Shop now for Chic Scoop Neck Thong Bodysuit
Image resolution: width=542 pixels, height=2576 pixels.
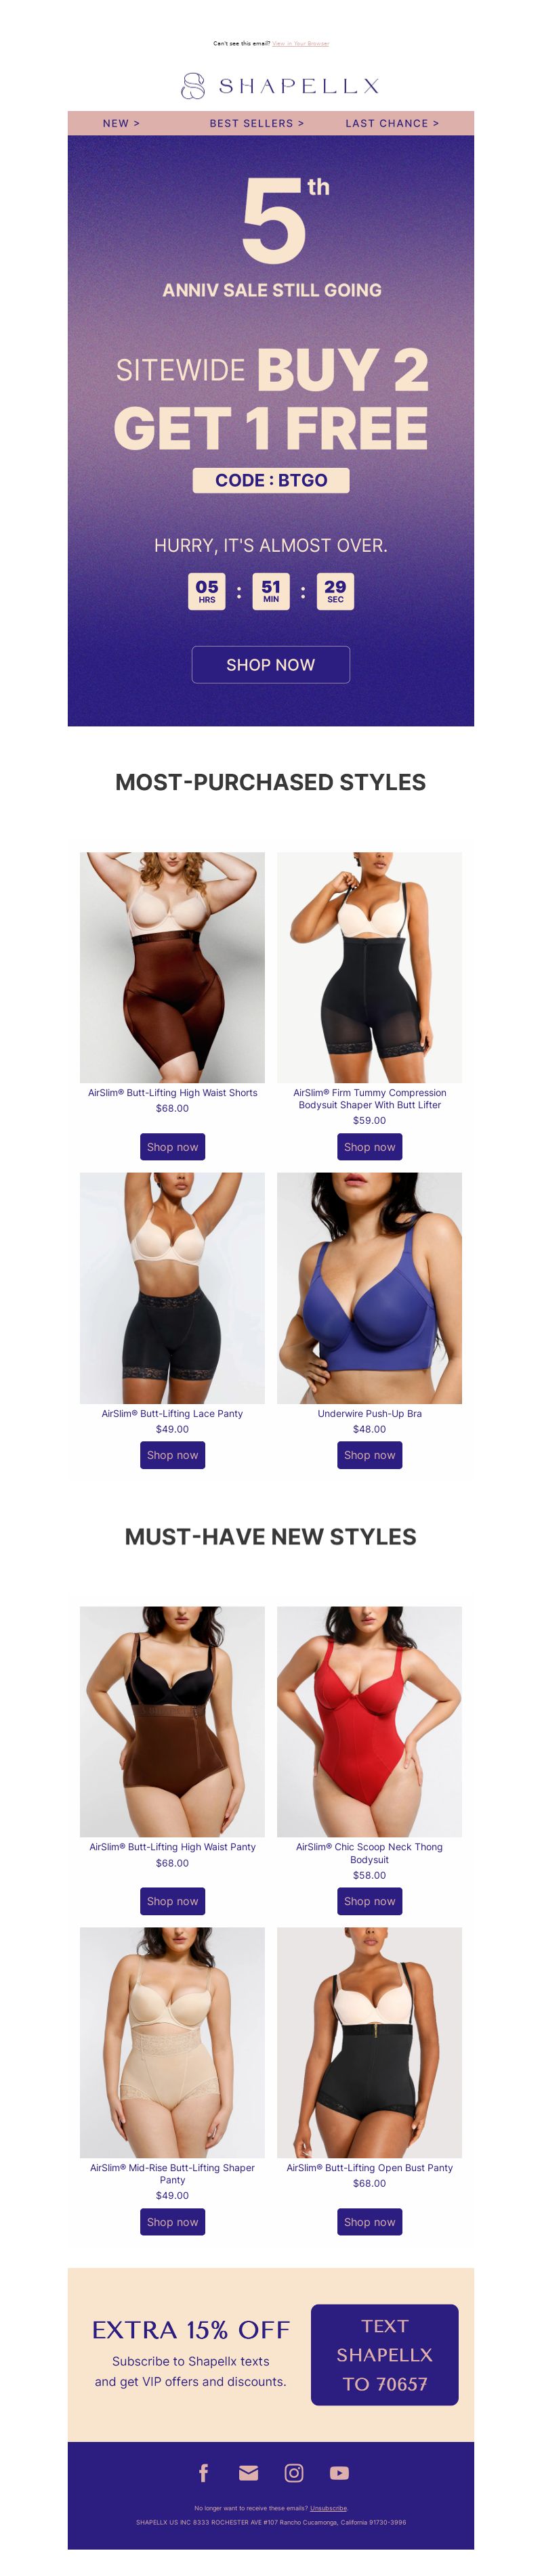[x=369, y=1900]
